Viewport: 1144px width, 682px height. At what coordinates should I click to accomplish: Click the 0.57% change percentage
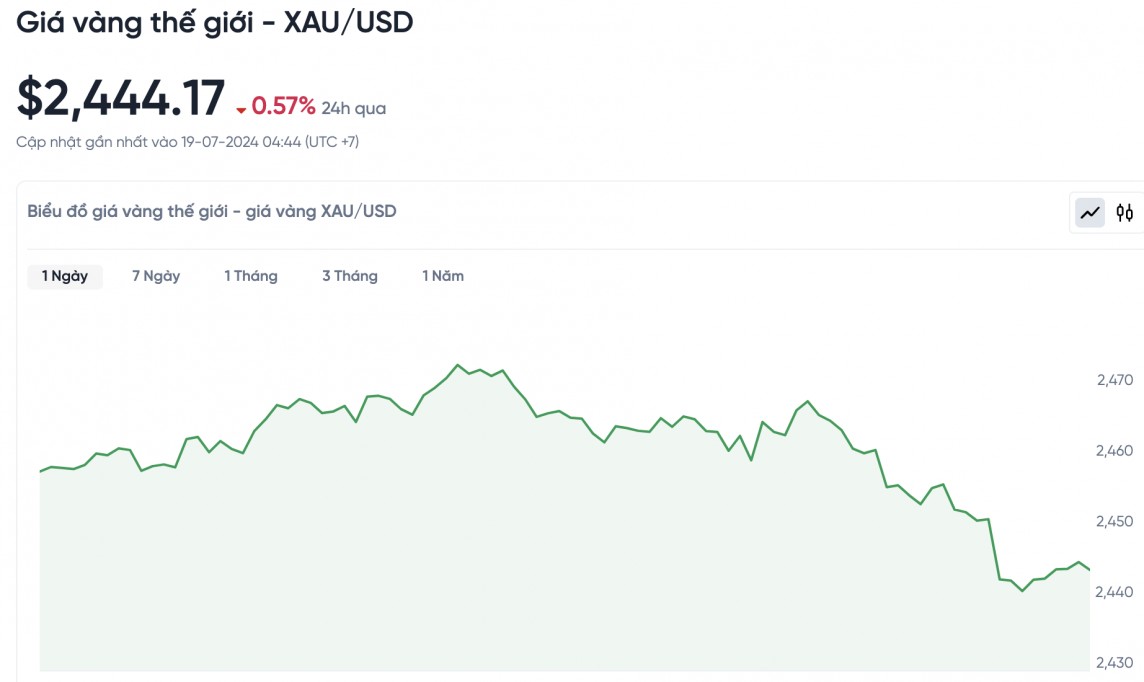click(x=283, y=106)
